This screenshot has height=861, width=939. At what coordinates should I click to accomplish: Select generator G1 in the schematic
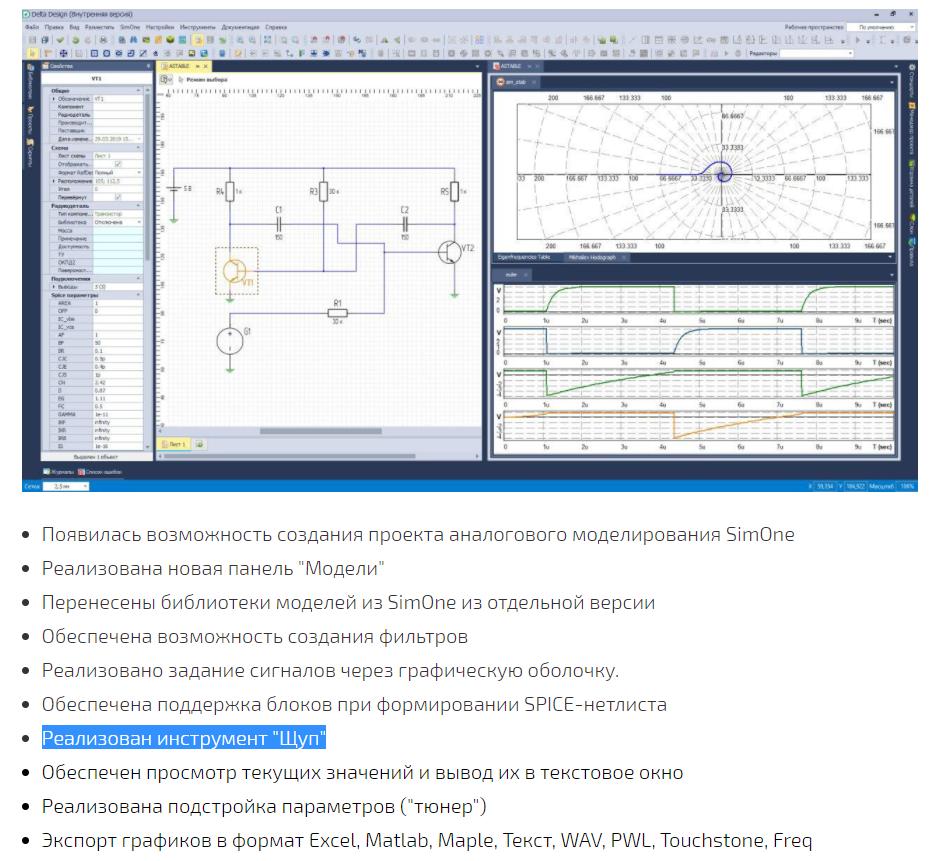(230, 341)
